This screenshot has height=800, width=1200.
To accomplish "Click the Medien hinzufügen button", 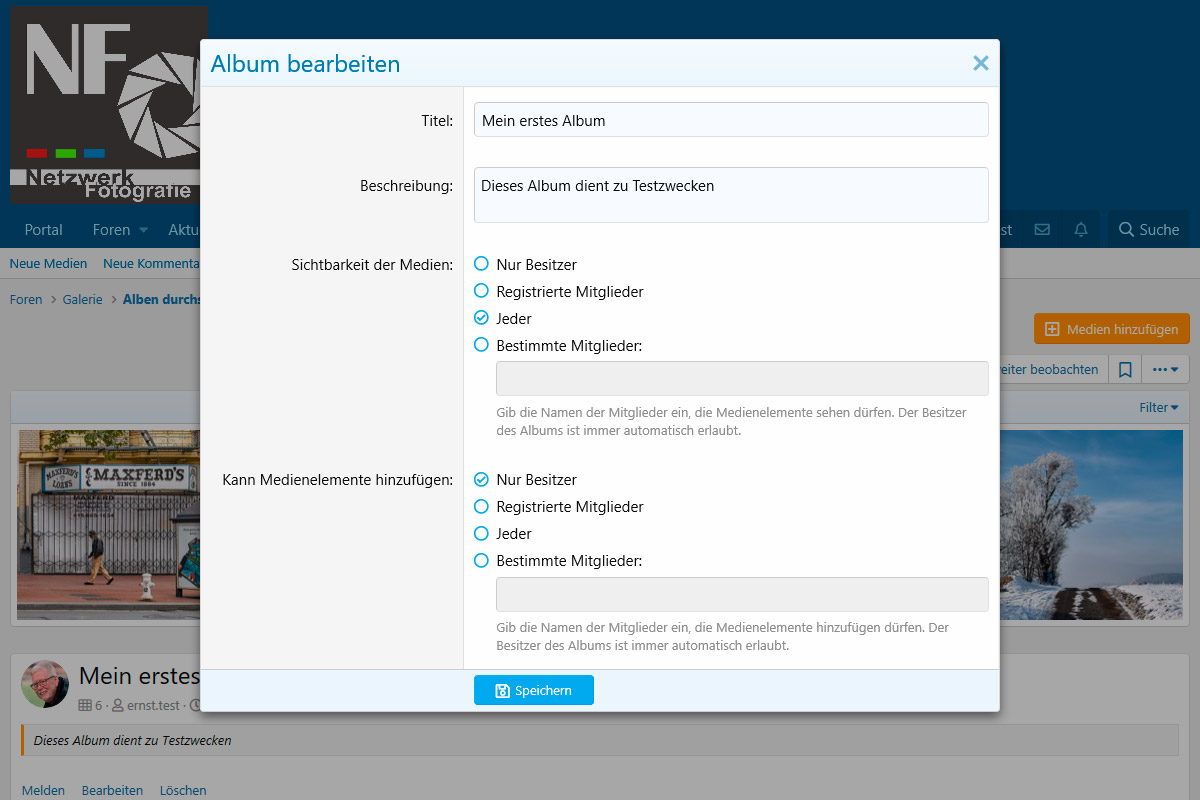I will click(1112, 329).
